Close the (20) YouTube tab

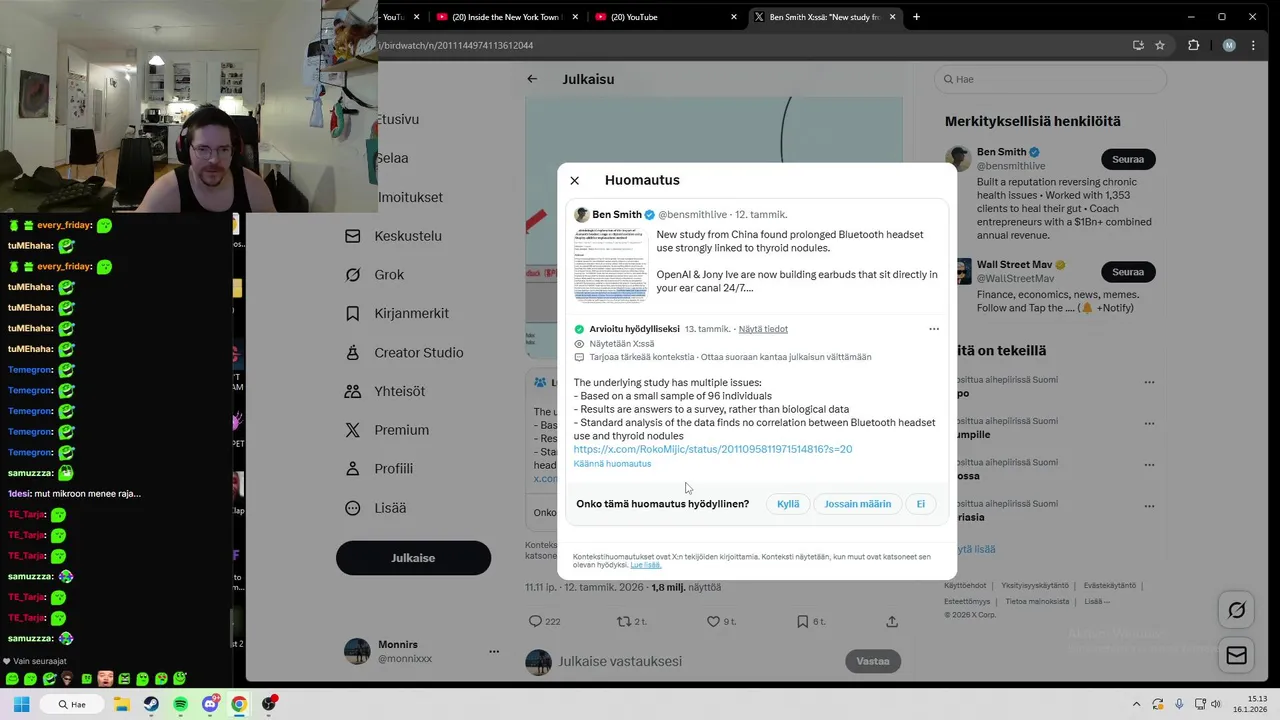734,17
